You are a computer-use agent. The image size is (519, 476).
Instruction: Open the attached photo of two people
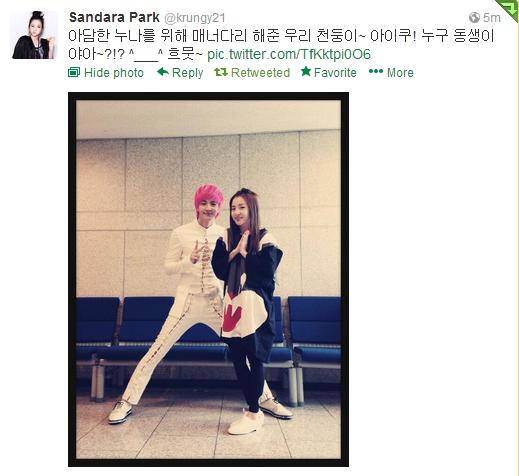[208, 279]
